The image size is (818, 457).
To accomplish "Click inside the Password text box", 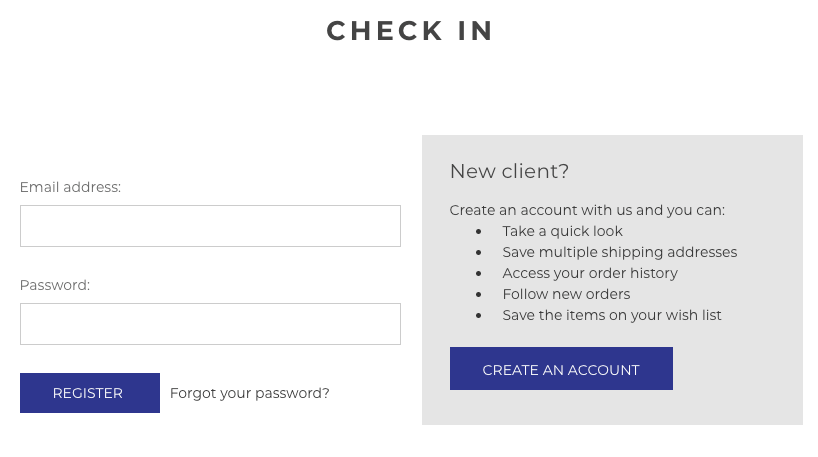I will [x=210, y=324].
